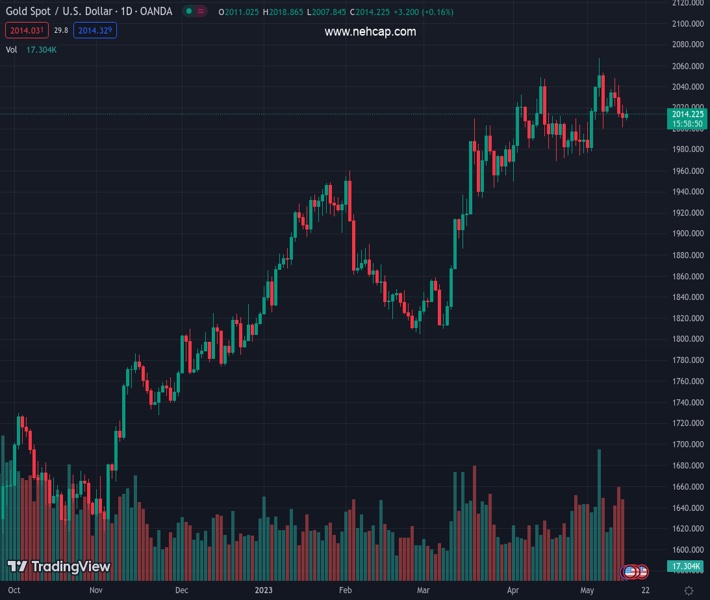Screen dimensions: 710x600
Task: Click the green 17.304K volume axis label
Action: coord(688,566)
